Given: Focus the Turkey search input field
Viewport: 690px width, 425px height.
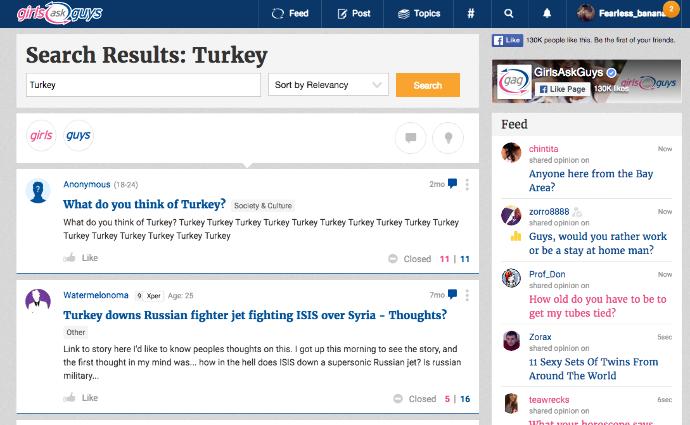Looking at the screenshot, I should click(143, 85).
